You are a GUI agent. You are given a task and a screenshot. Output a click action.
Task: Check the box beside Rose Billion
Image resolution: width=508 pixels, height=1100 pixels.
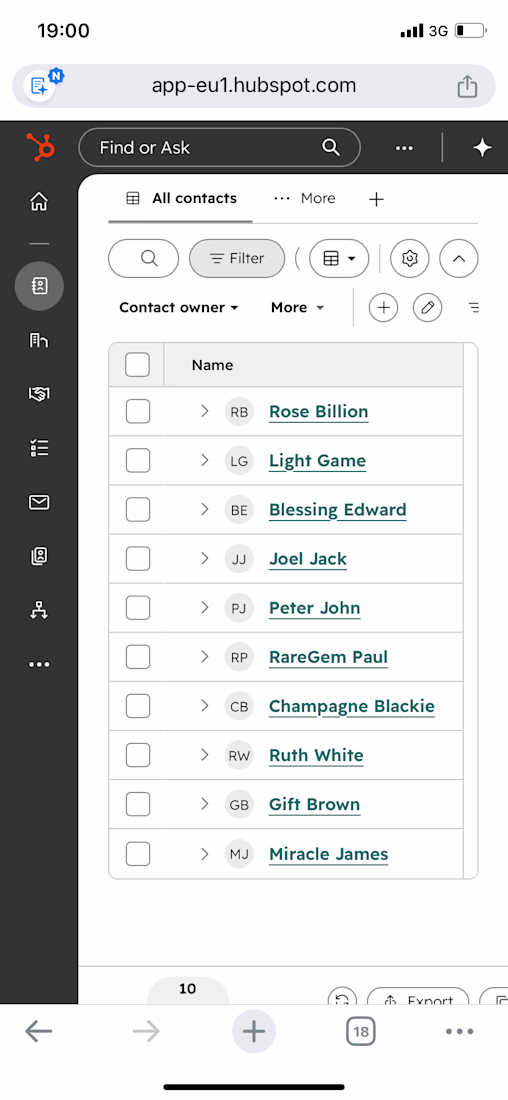coord(138,411)
